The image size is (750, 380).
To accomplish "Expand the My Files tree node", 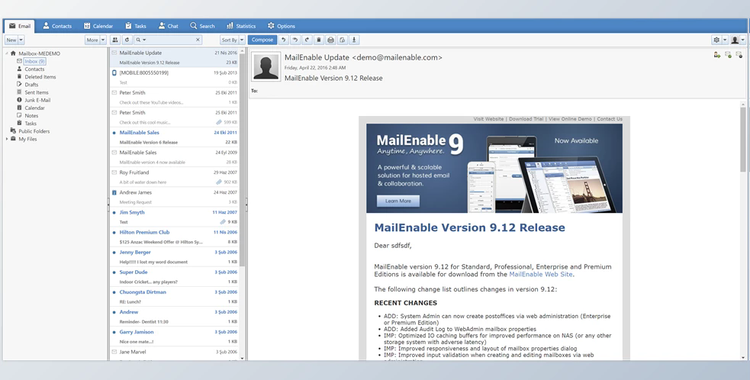I will coord(7,139).
